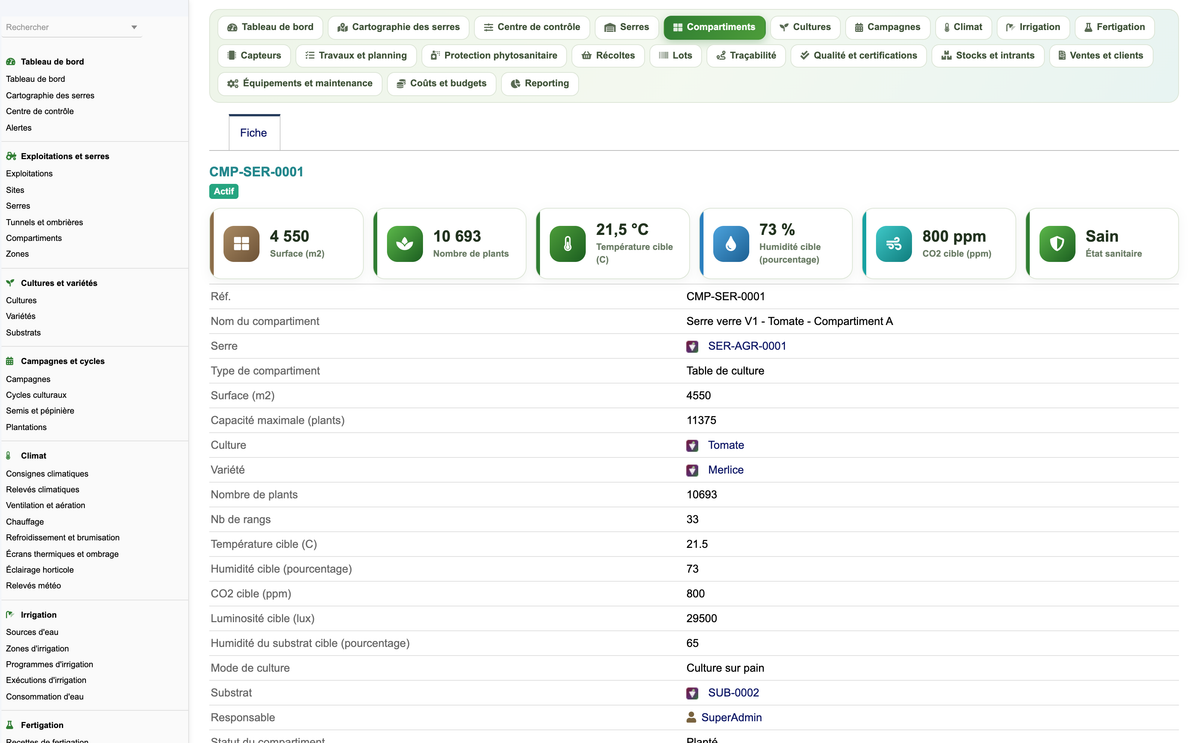Open the Lots menu
1200x743 pixels.
[675, 55]
